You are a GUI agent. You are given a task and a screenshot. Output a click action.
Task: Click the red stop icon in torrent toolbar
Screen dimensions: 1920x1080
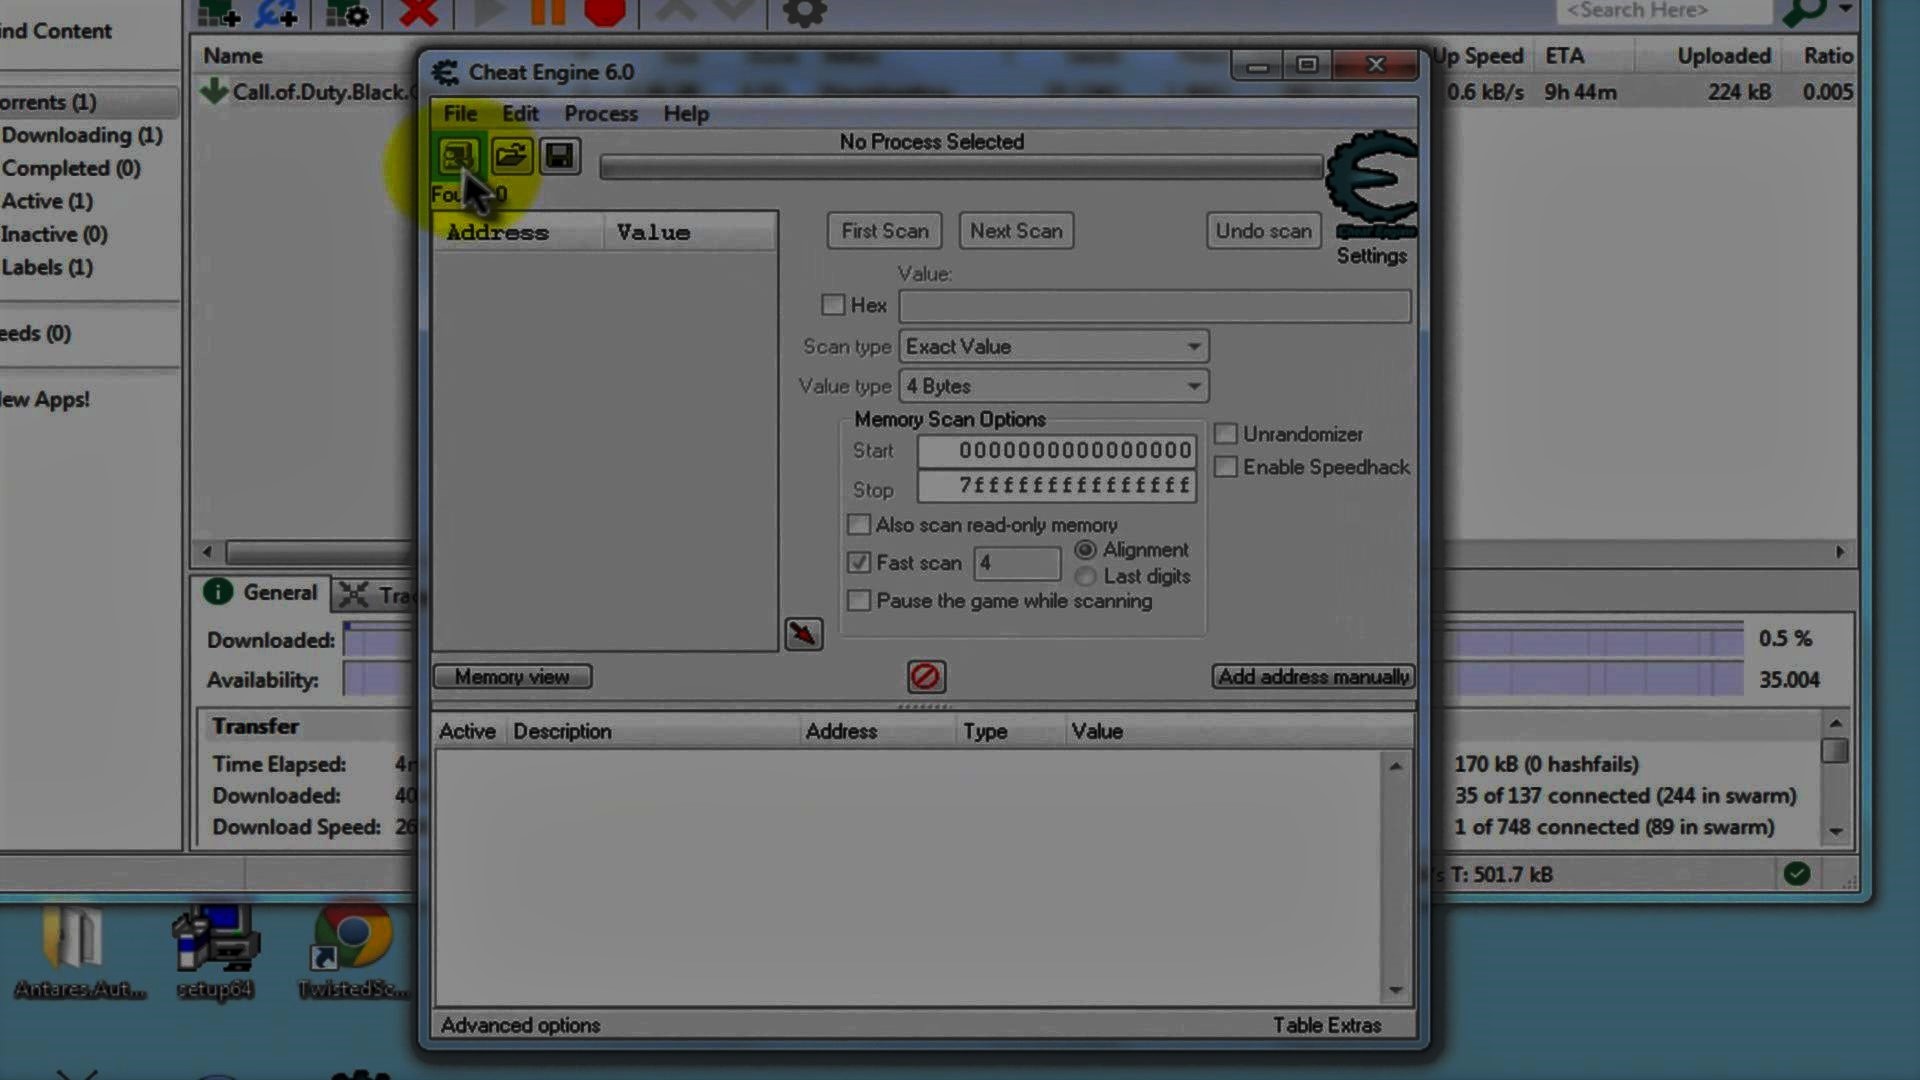click(604, 12)
